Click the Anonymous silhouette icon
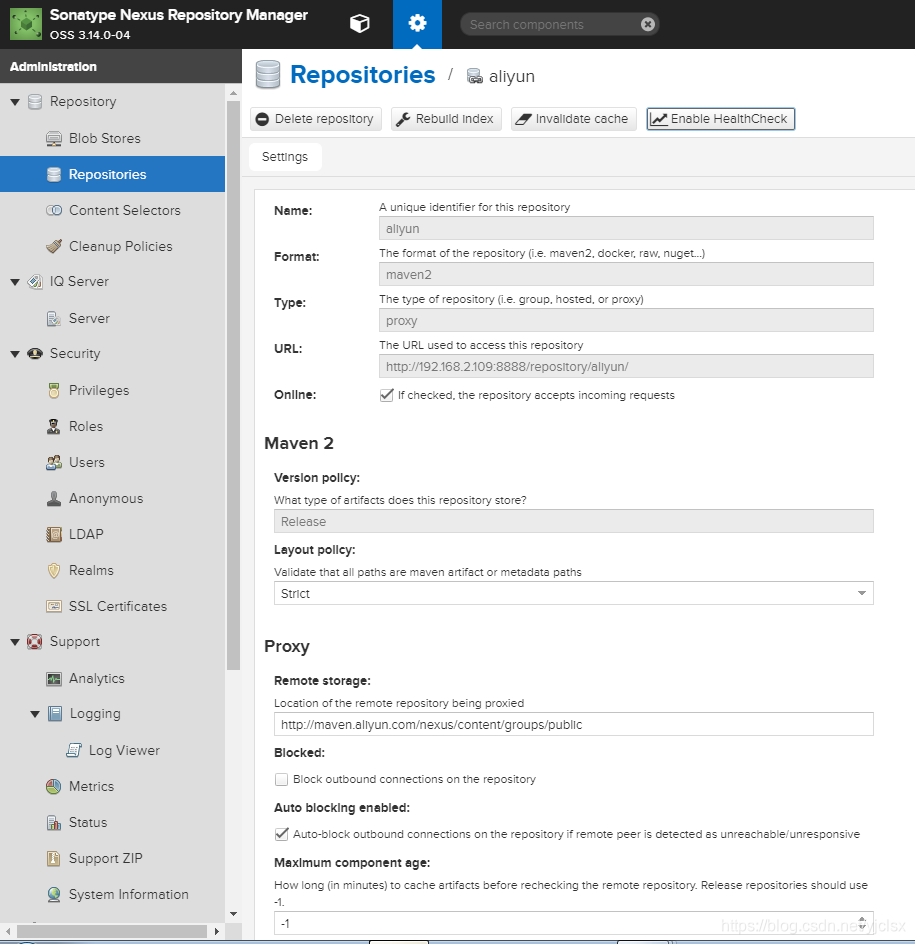This screenshot has width=915, height=944. 54,498
